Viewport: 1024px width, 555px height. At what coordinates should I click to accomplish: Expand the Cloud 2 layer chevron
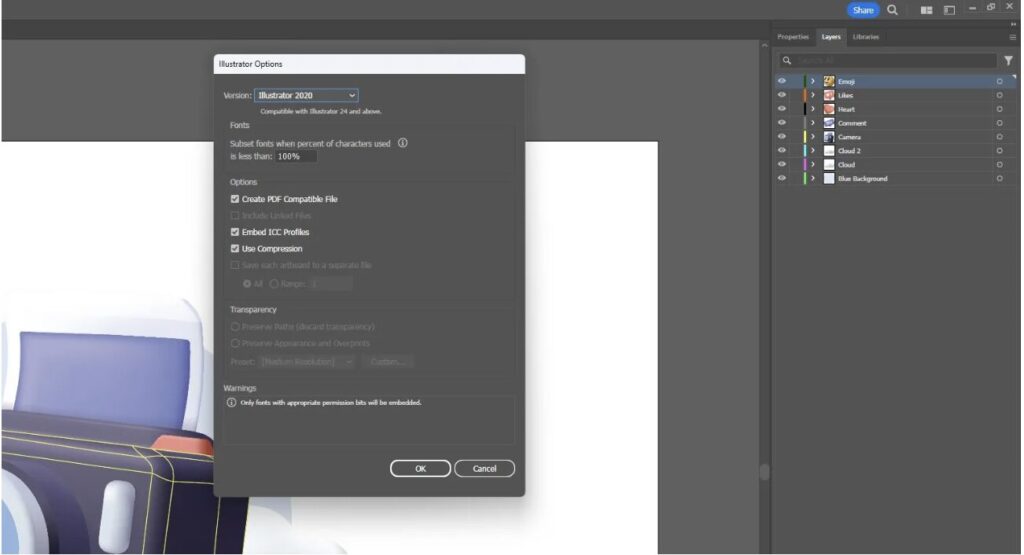813,151
